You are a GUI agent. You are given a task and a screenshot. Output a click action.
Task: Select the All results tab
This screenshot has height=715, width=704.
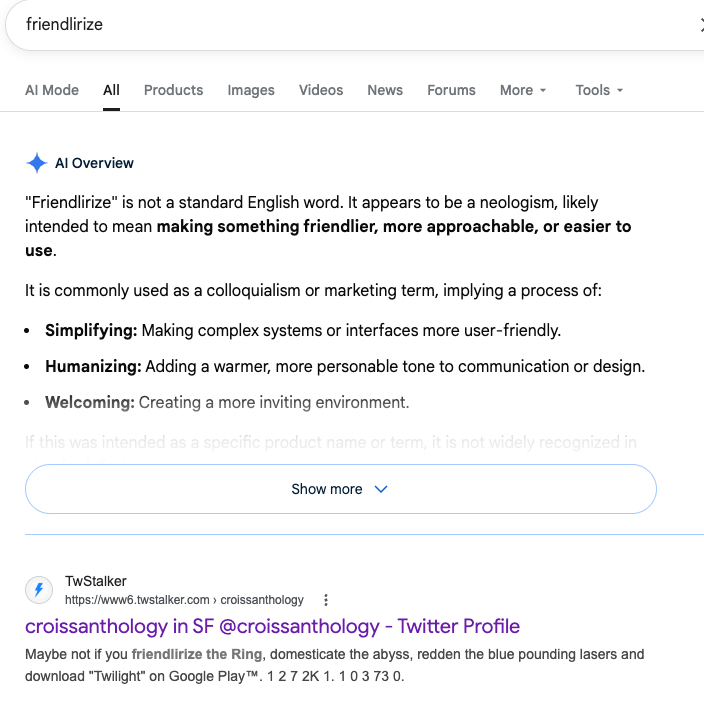pyautogui.click(x=111, y=90)
